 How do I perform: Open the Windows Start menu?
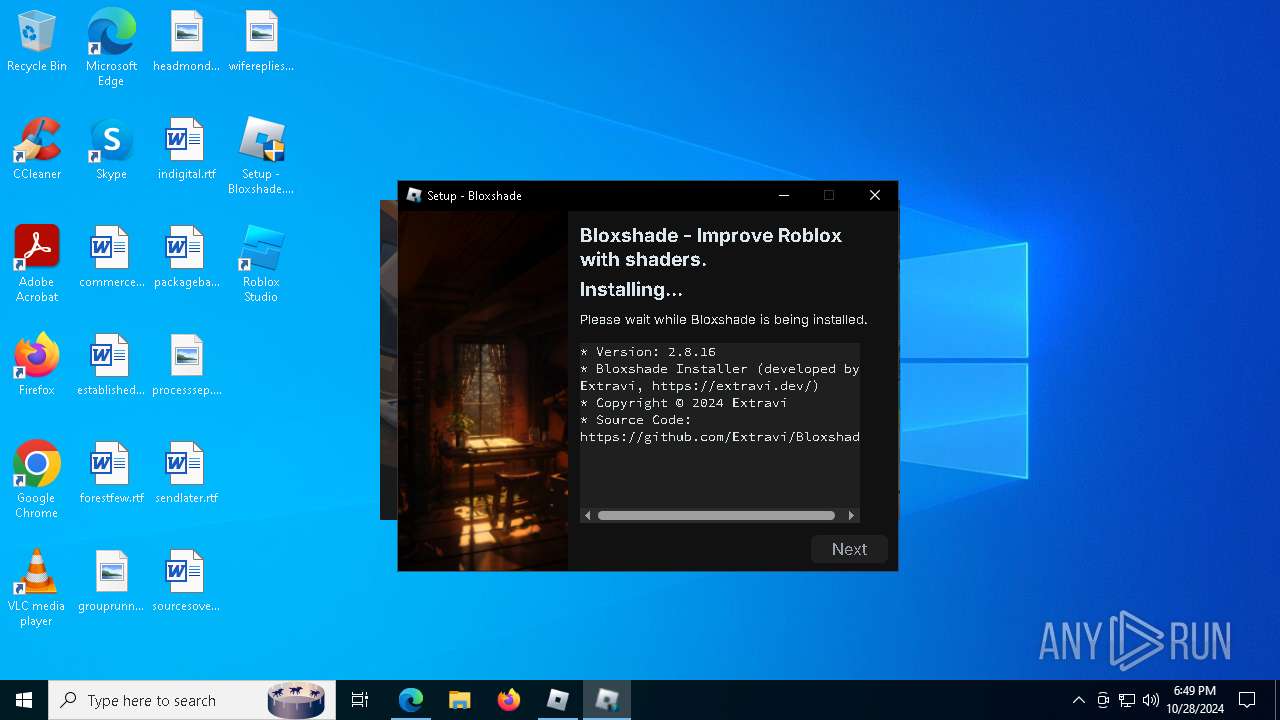point(24,700)
